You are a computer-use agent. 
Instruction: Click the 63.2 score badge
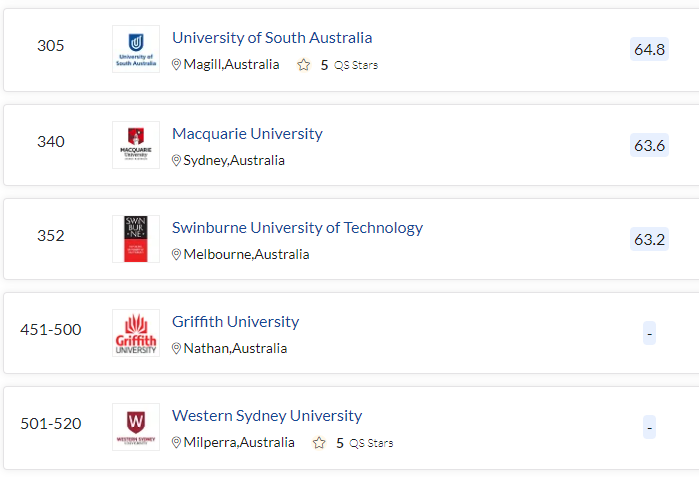pyautogui.click(x=650, y=239)
